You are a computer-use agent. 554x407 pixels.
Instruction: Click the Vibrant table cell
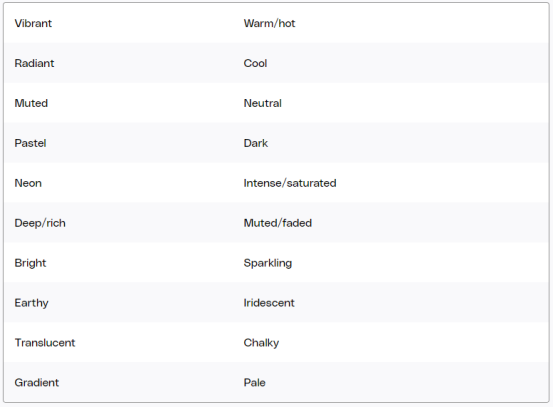click(x=33, y=23)
